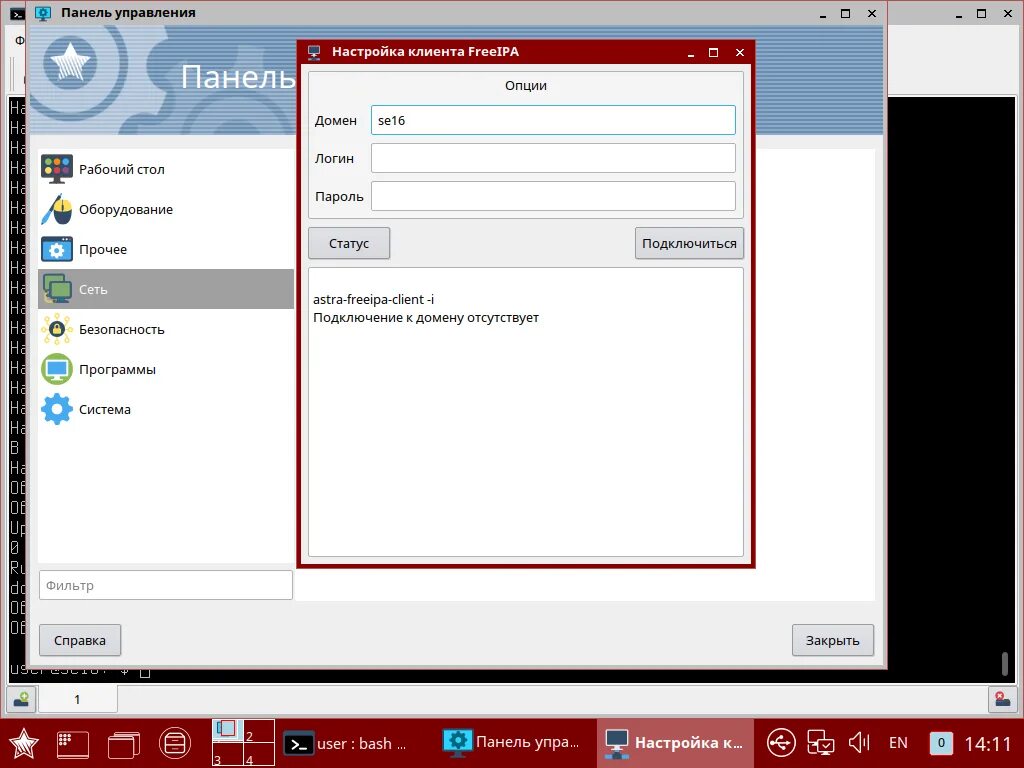Click the taskbar stacked windows icon
This screenshot has width=1024, height=768.
124,743
